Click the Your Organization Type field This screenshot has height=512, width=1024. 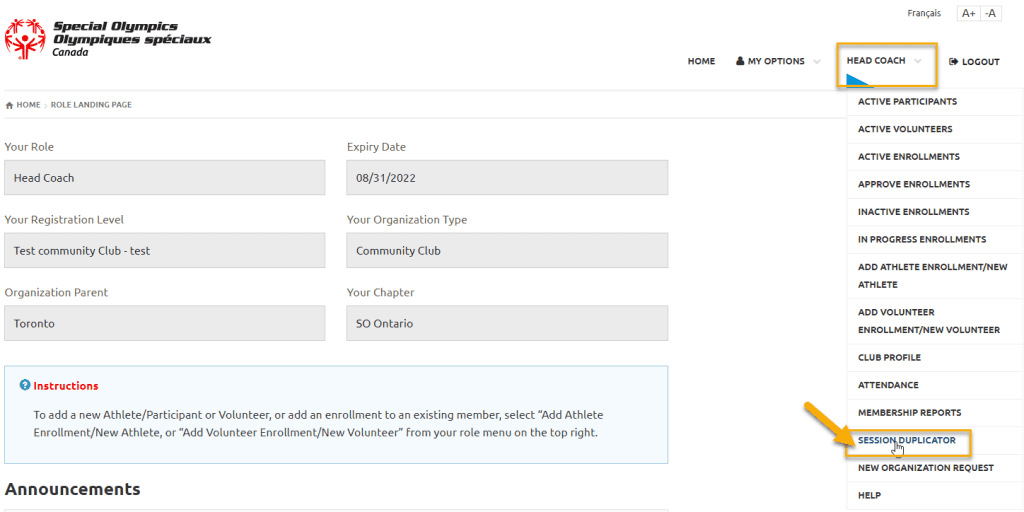click(x=507, y=251)
